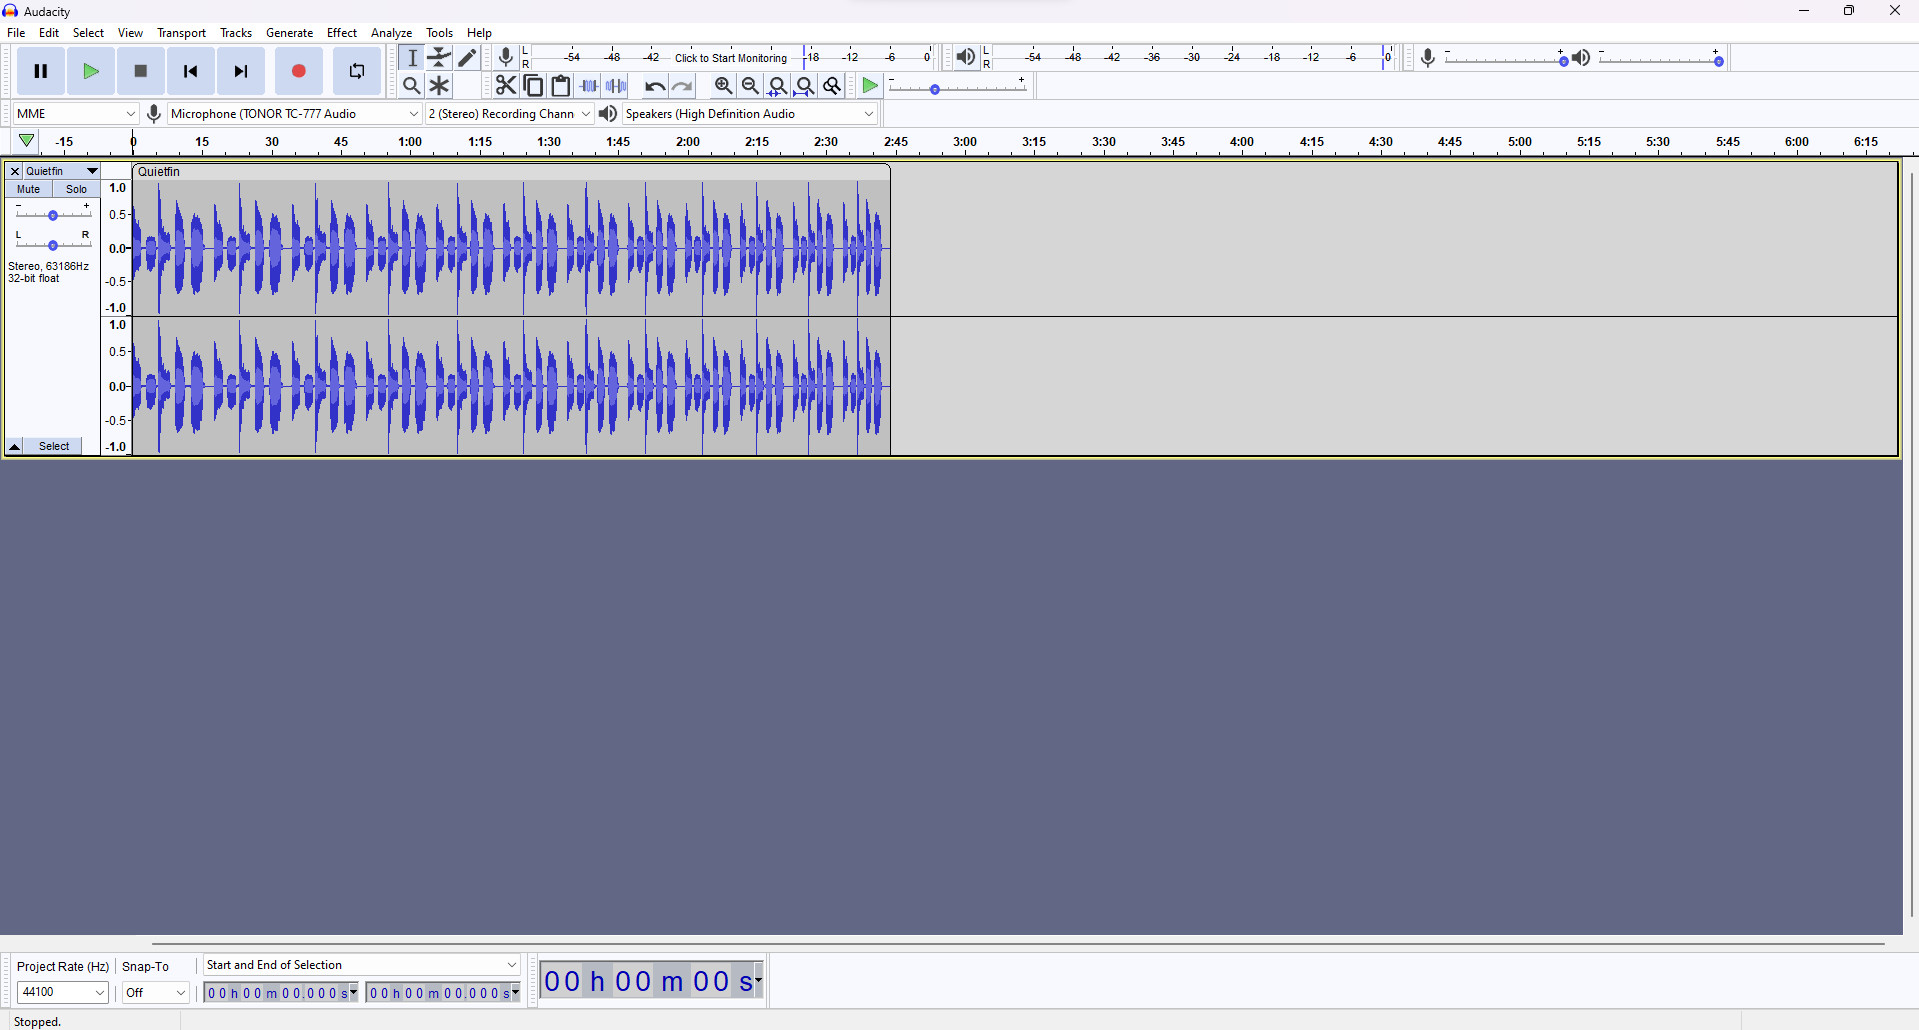Zoom In on the timeline
The image size is (1919, 1030).
[723, 86]
